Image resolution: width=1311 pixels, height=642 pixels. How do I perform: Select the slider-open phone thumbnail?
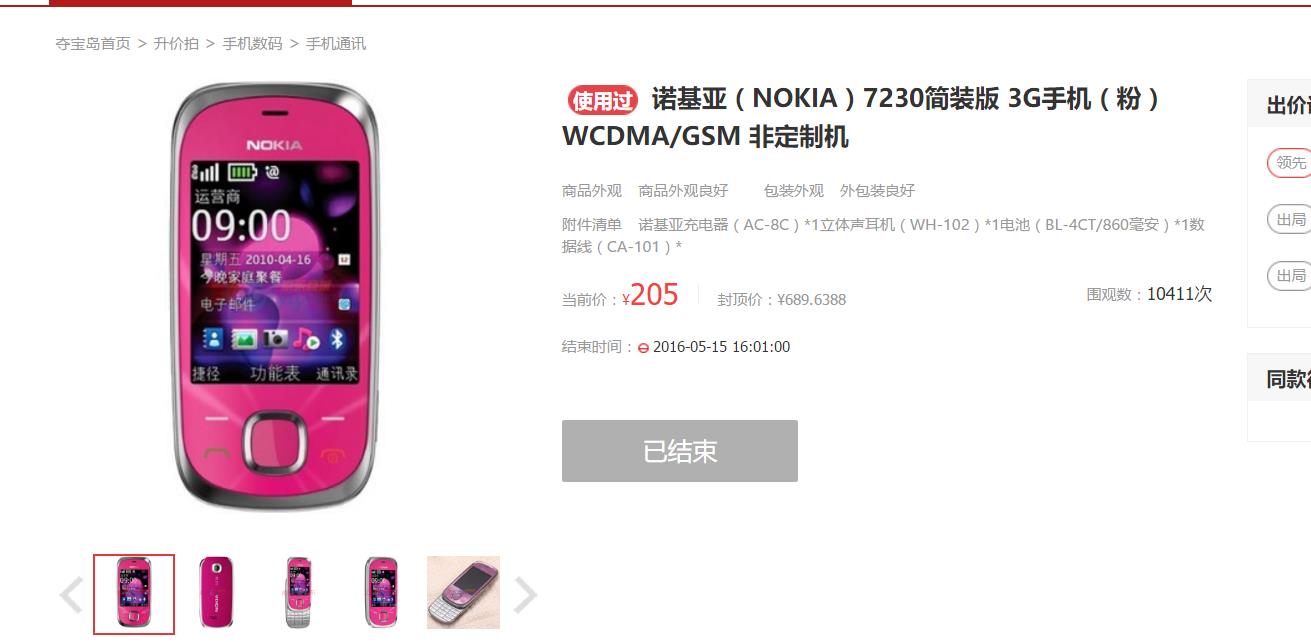299,593
